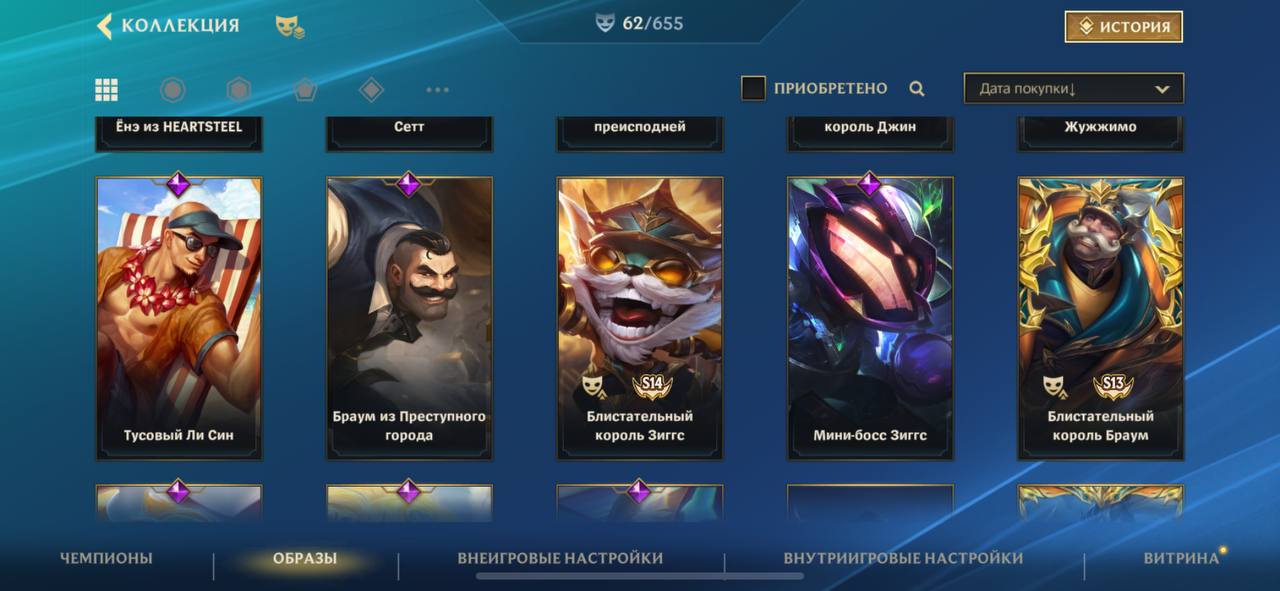Open search with the magnifying glass icon

[917, 89]
